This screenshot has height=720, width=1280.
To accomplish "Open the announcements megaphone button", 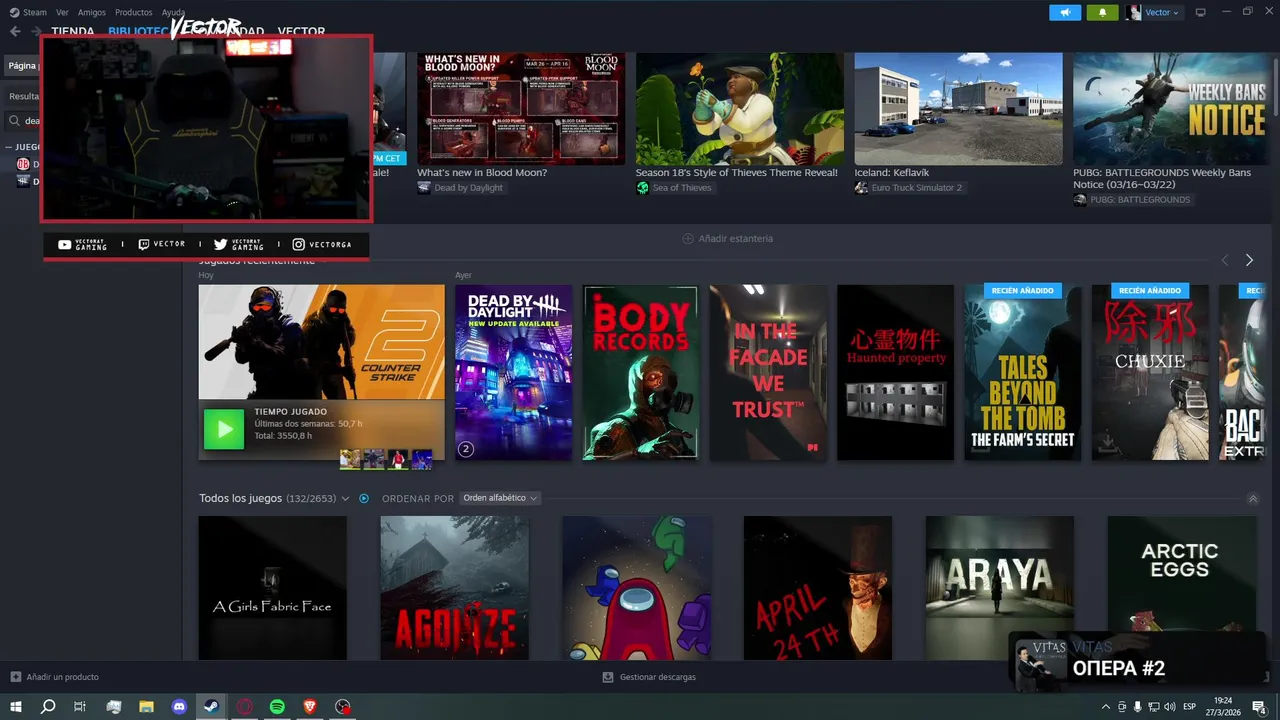I will point(1065,12).
